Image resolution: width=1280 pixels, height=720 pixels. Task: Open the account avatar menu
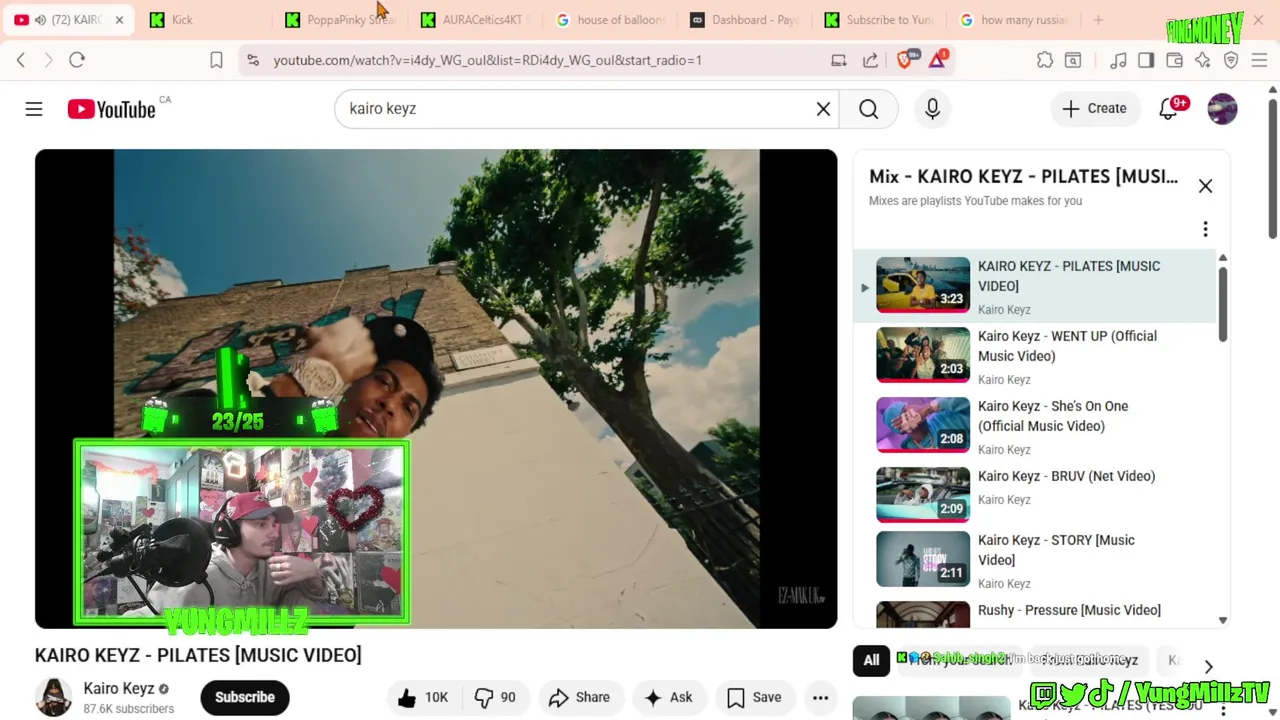coord(1222,109)
